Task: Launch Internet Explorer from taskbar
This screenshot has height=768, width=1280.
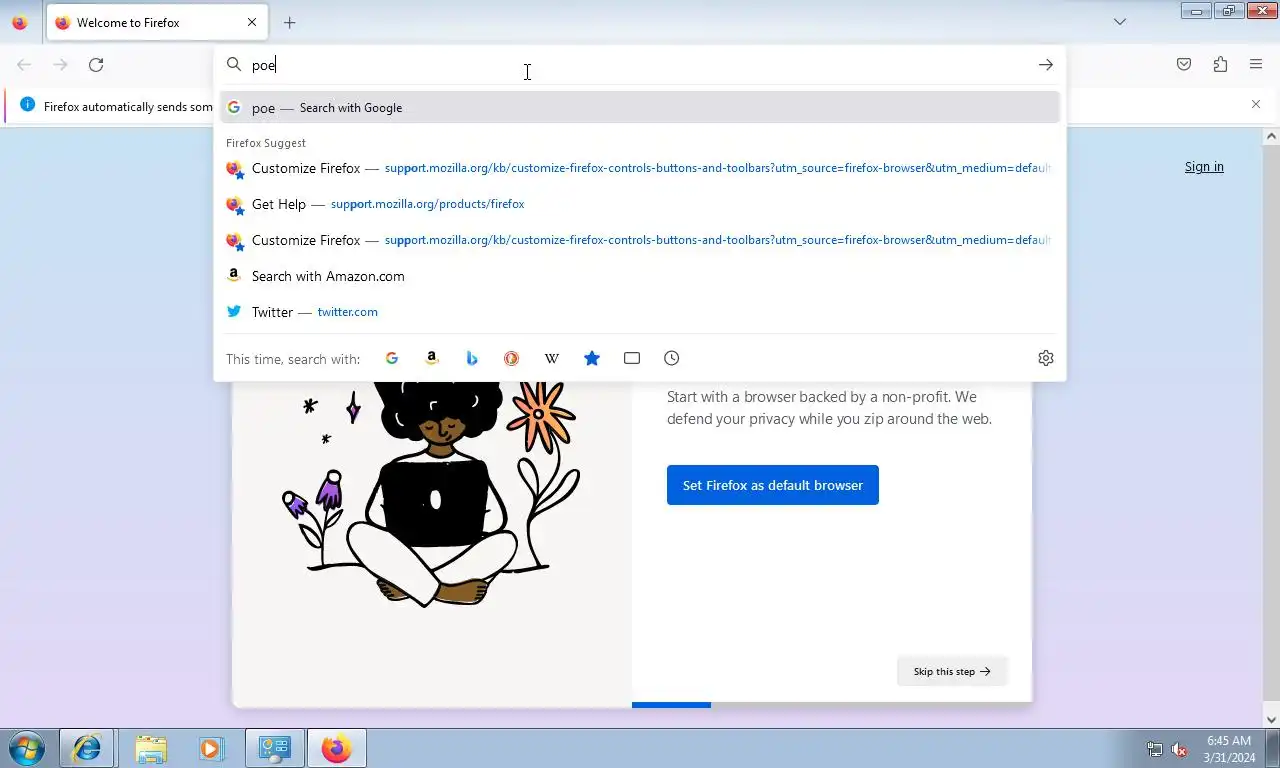Action: (x=87, y=748)
